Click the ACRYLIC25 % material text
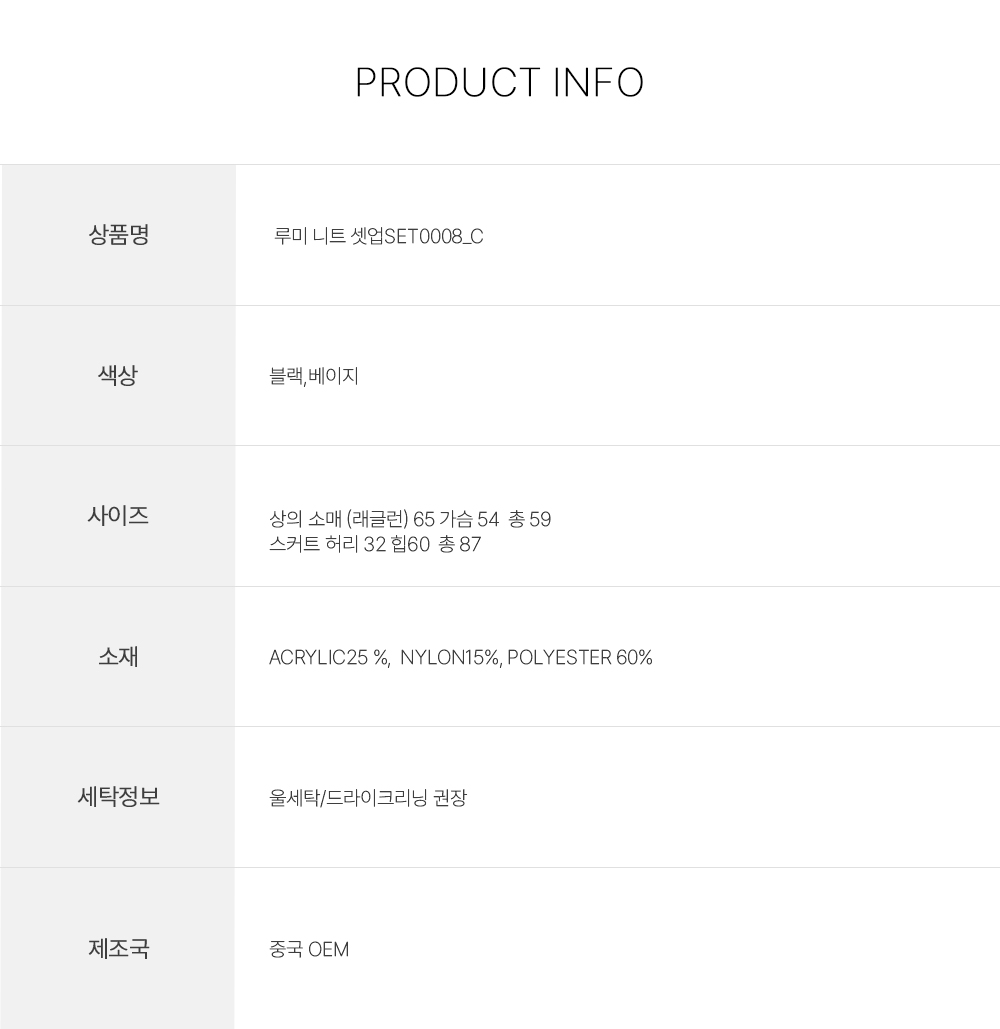 [x=328, y=658]
